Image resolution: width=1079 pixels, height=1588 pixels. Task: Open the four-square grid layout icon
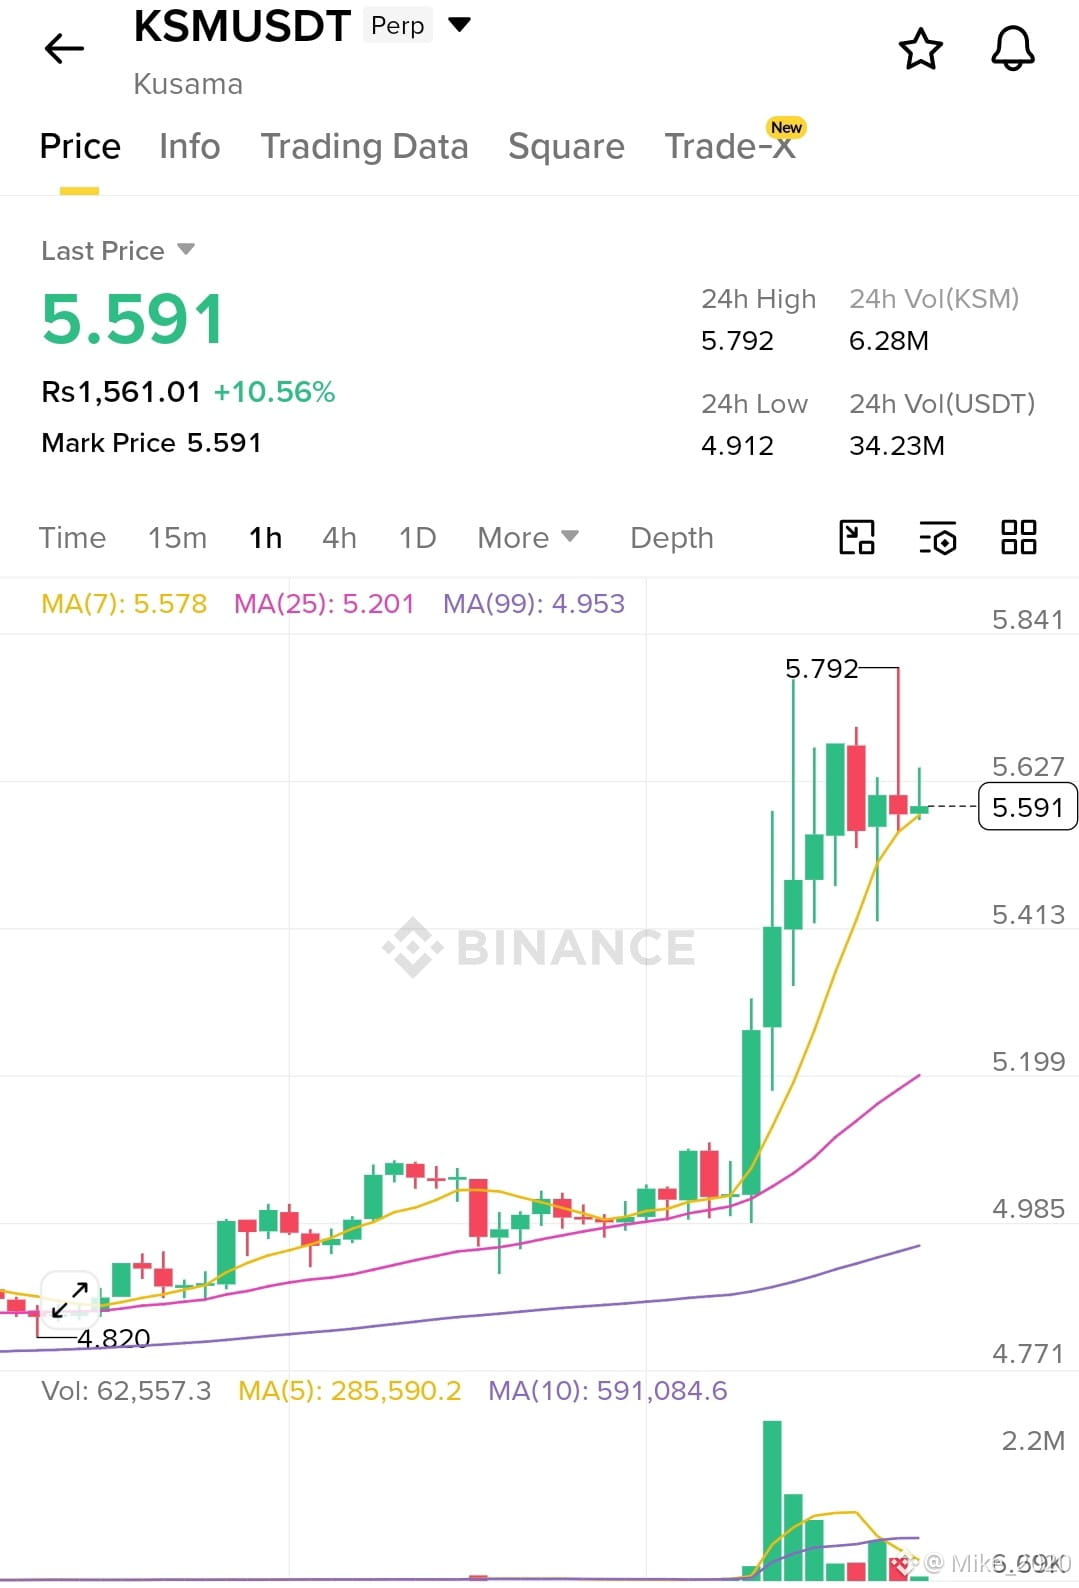pyautogui.click(x=1019, y=537)
